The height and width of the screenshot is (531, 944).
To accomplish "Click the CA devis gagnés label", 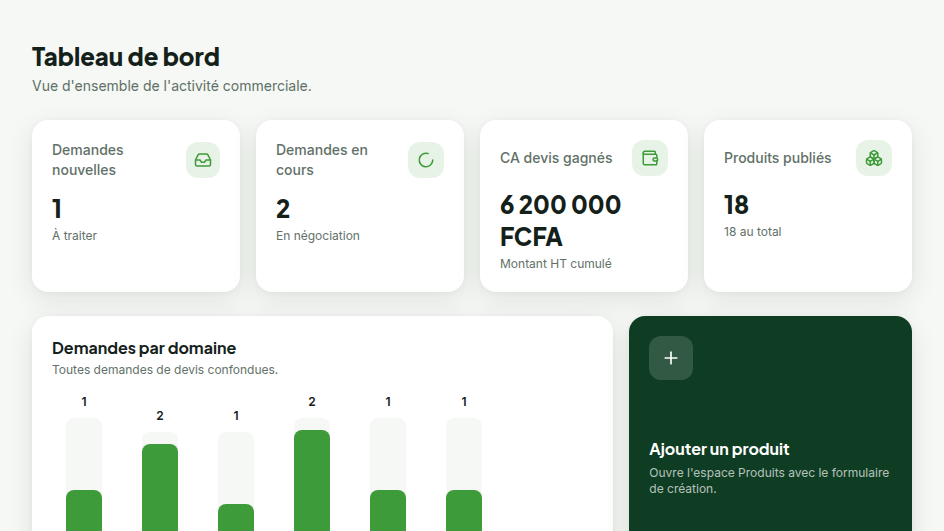I will point(556,158).
